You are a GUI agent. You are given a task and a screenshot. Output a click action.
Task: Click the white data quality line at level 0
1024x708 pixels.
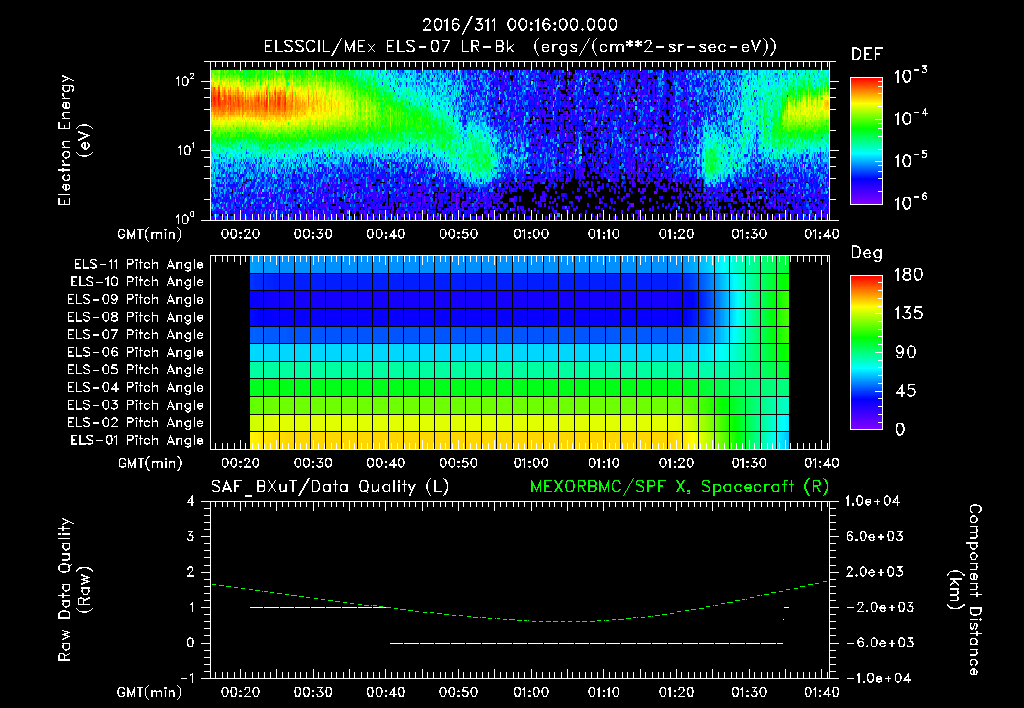pyautogui.click(x=586, y=643)
